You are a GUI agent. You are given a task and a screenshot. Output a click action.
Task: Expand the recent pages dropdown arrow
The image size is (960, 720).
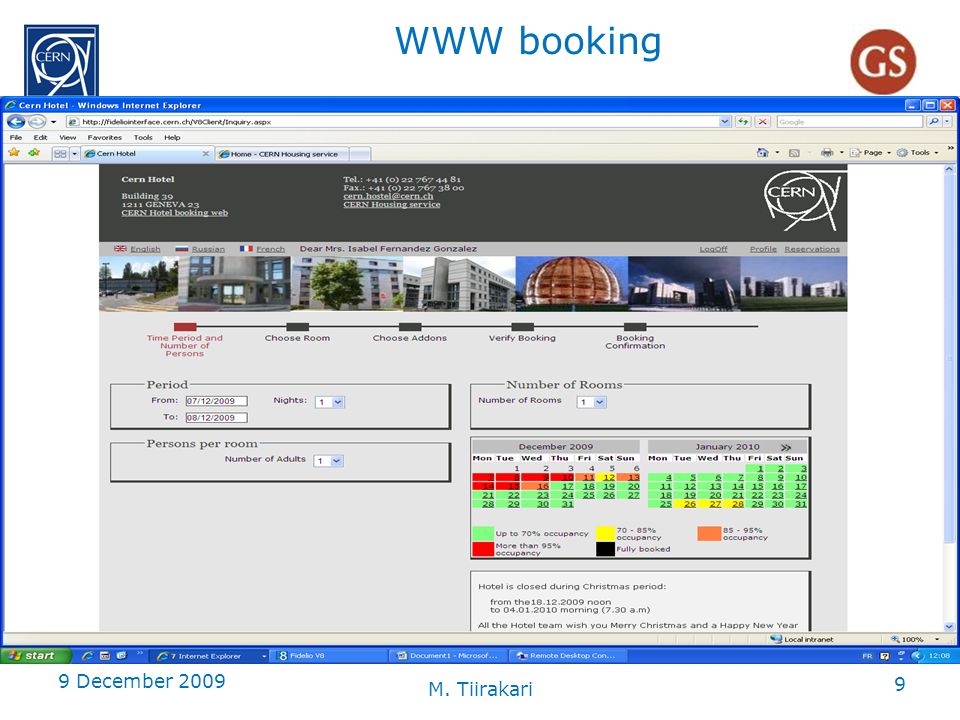pos(54,121)
